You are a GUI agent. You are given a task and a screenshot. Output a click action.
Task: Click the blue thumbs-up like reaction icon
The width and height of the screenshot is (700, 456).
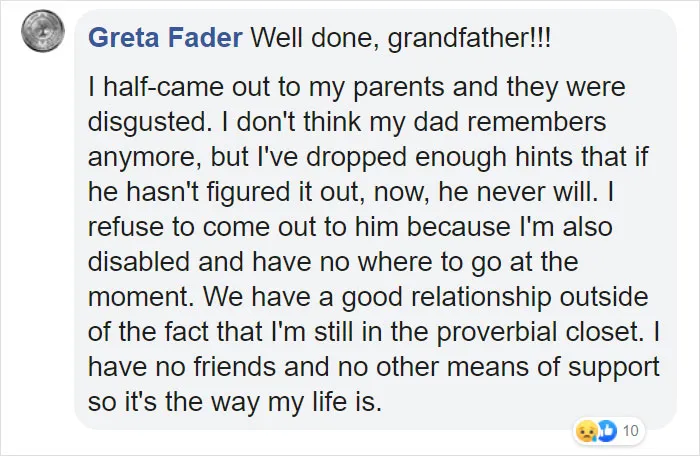[x=606, y=431]
